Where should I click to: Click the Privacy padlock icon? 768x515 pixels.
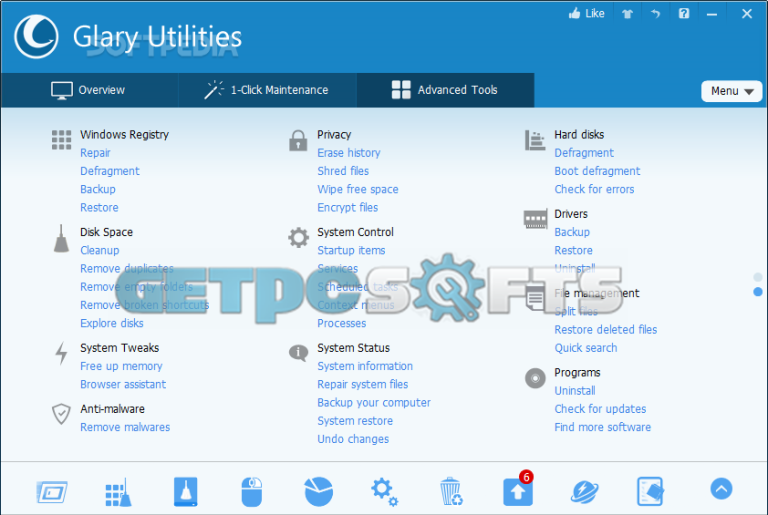pos(298,141)
